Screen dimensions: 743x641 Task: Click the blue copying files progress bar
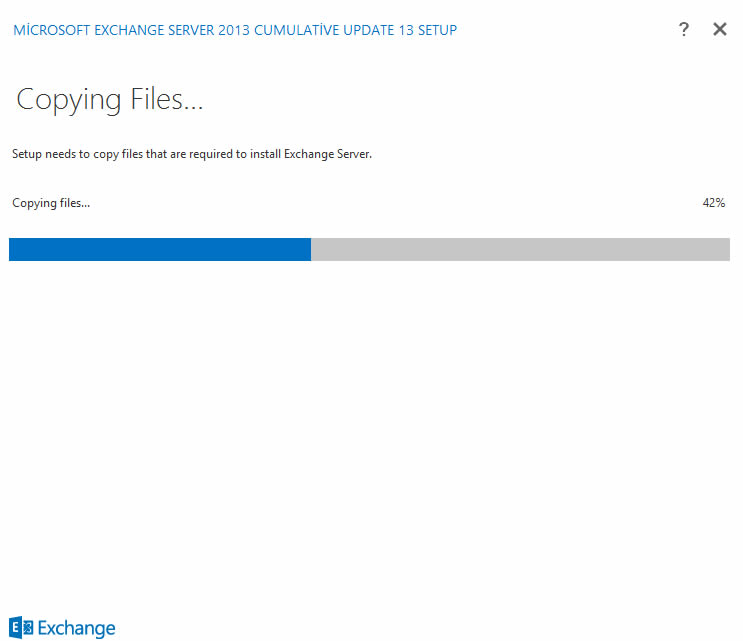coord(369,249)
